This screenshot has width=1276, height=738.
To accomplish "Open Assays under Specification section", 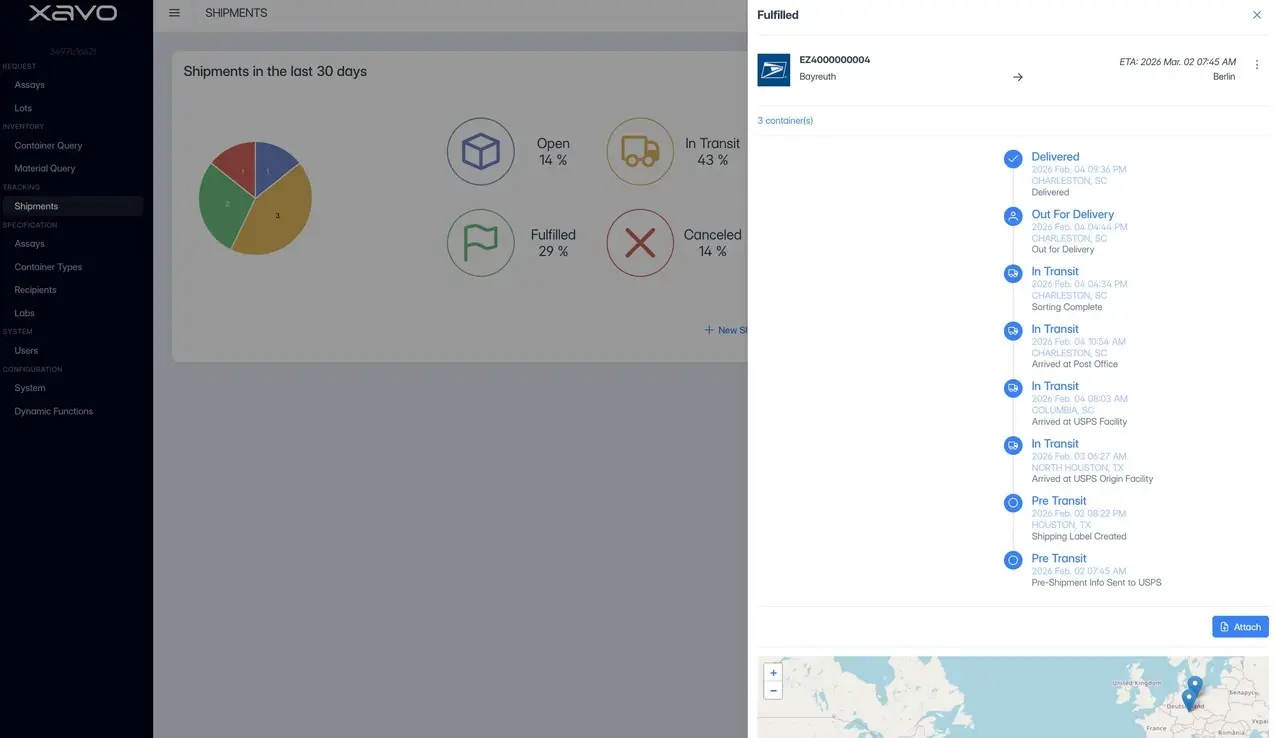I will coord(29,244).
